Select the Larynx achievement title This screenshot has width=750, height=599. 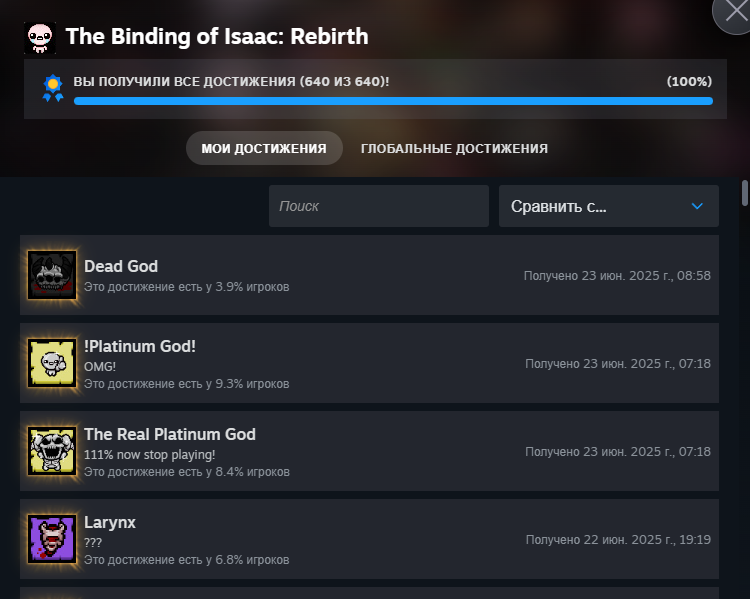coord(110,522)
